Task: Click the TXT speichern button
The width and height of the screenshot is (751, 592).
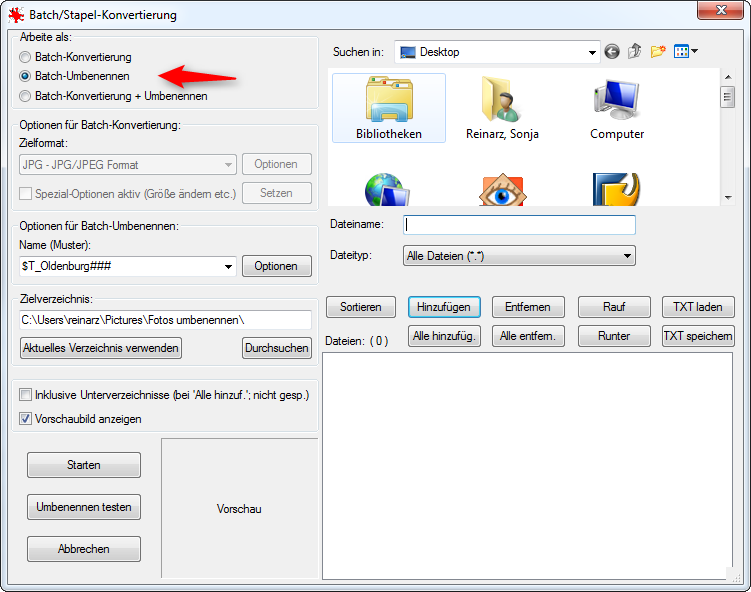Action: coord(698,336)
